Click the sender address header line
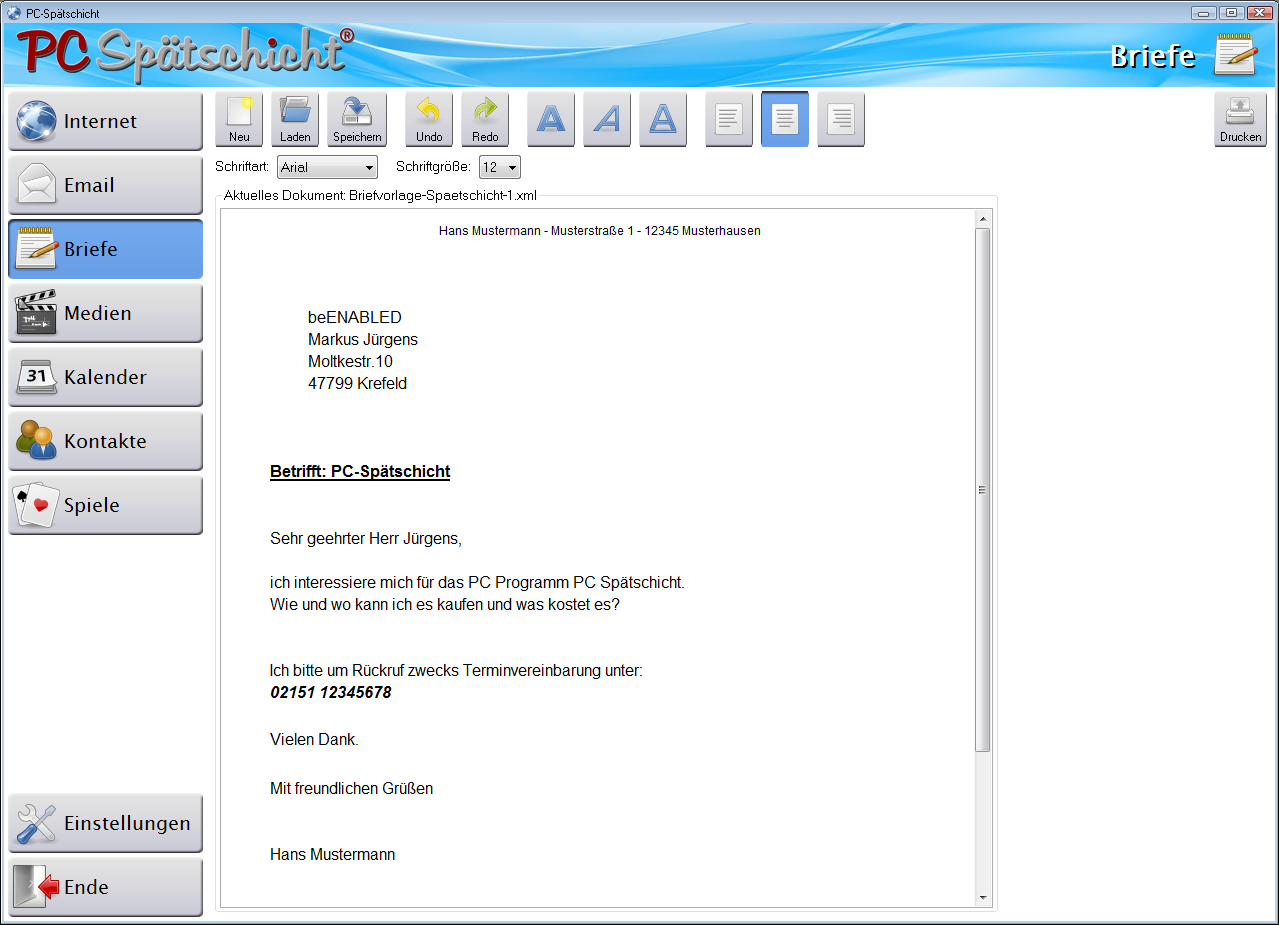 (600, 231)
